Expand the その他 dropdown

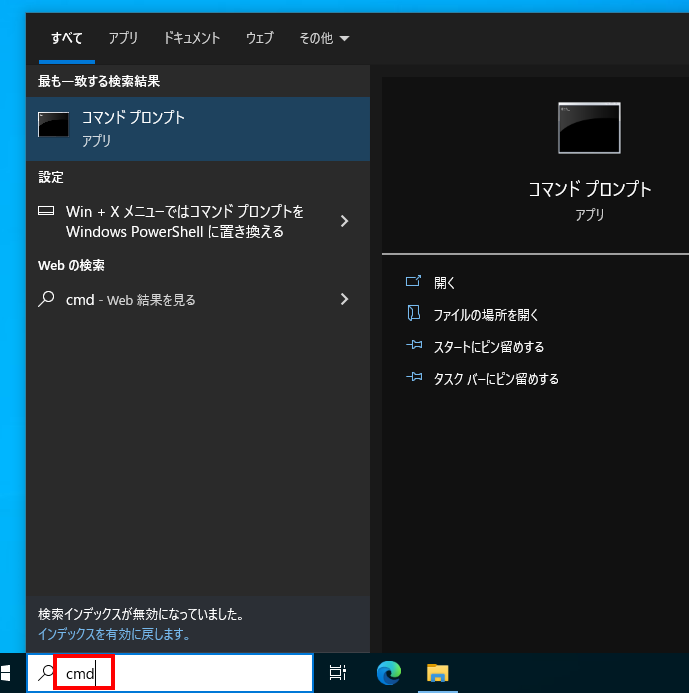(x=324, y=38)
